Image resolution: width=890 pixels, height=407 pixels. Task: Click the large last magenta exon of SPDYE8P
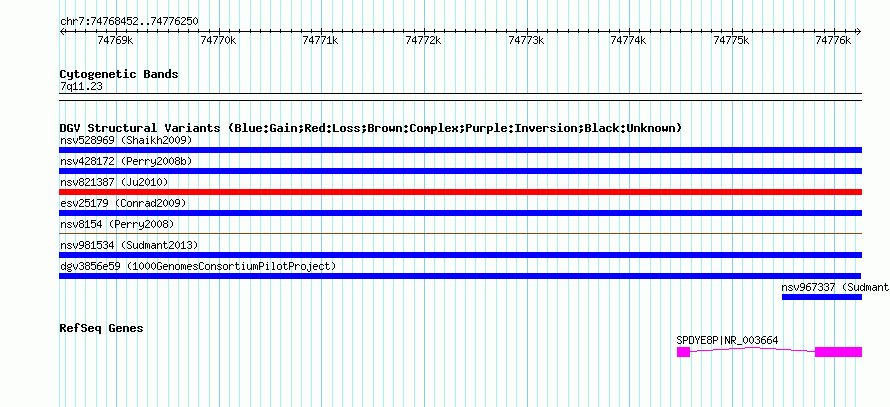838,352
